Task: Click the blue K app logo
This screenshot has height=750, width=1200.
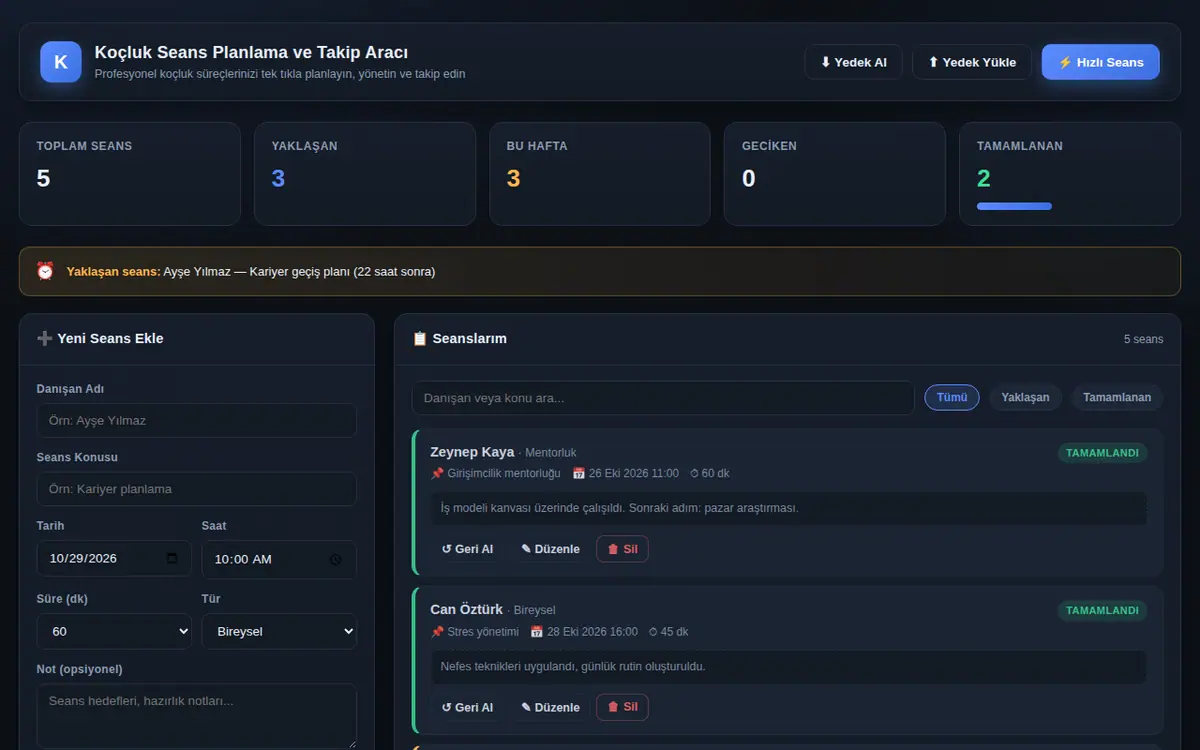Action: (61, 62)
